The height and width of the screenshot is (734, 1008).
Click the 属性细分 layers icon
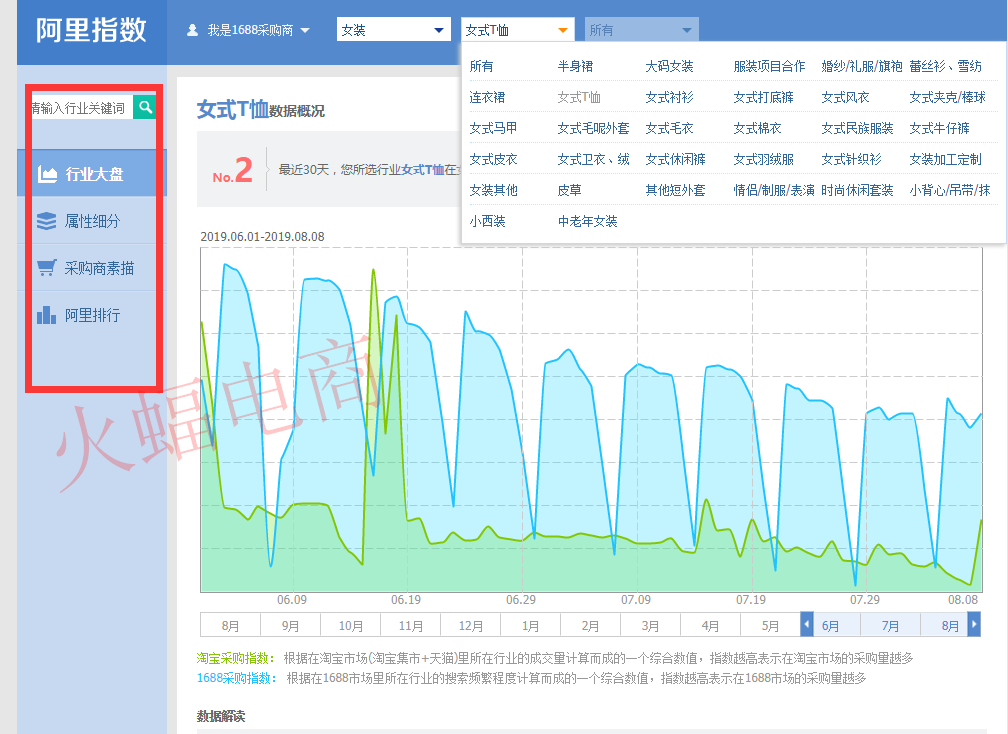click(46, 221)
